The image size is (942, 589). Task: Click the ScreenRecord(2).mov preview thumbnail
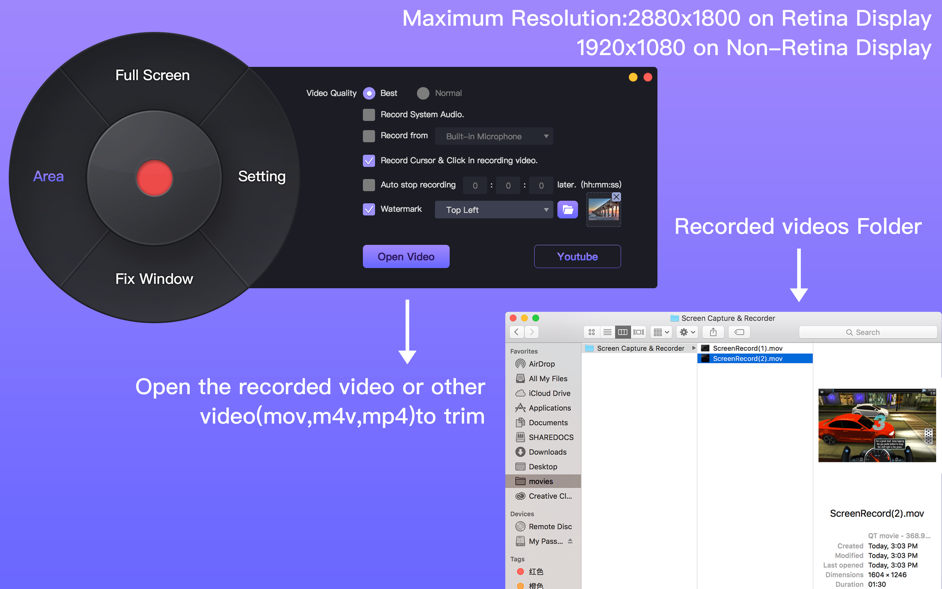pos(877,426)
